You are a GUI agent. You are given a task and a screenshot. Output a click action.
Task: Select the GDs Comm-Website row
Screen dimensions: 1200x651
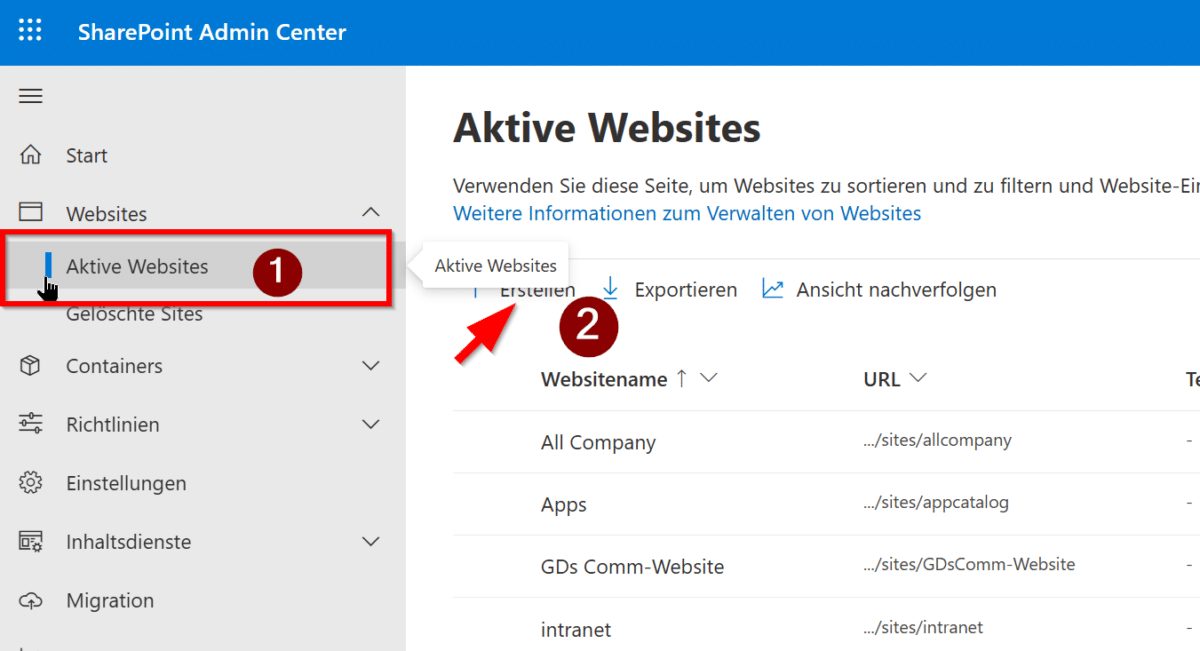coord(632,567)
